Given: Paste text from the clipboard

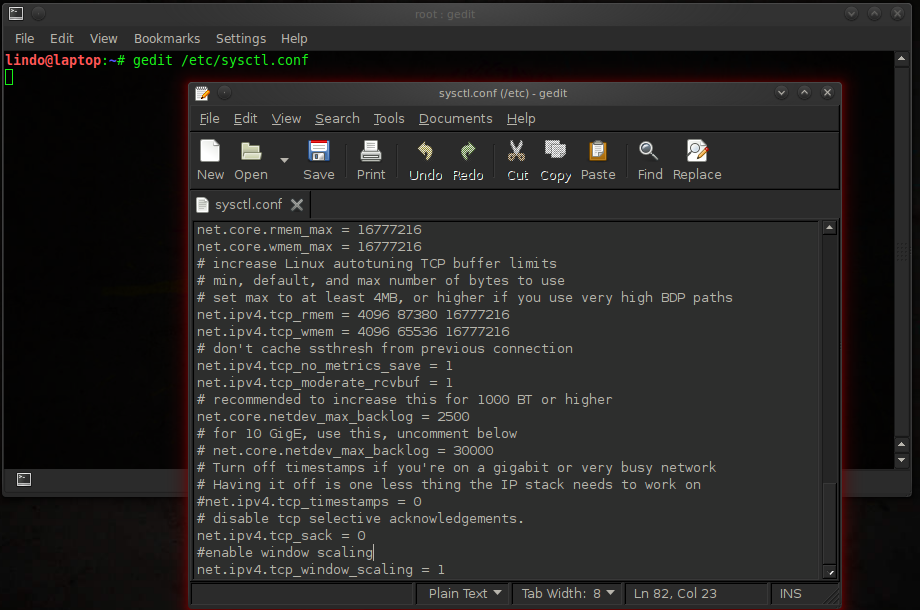Looking at the screenshot, I should point(597,160).
